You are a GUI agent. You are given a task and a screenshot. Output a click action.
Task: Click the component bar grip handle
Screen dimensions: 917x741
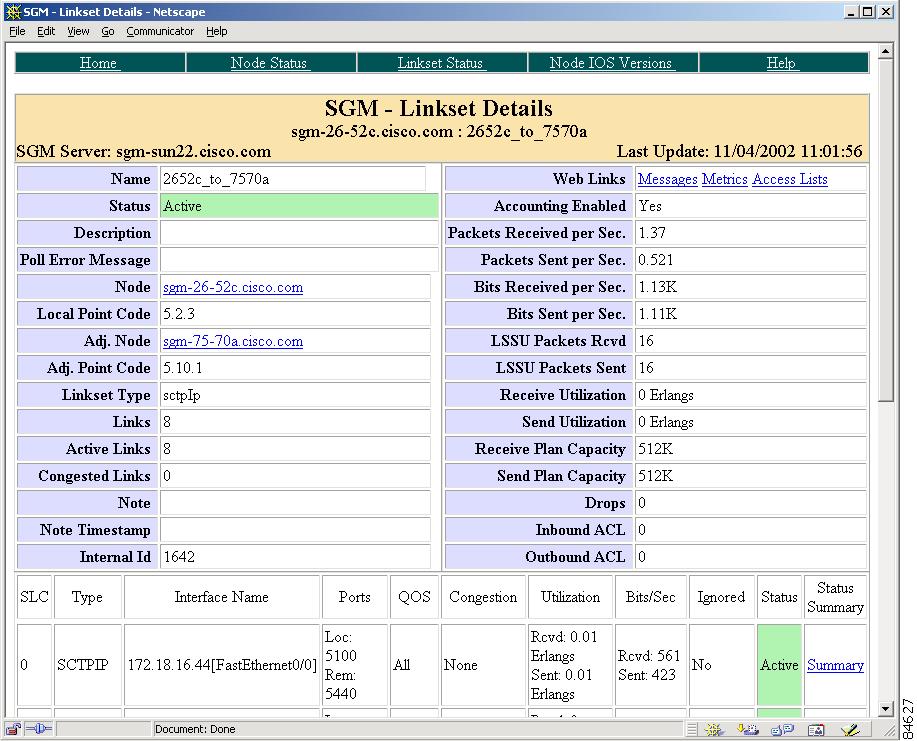point(692,729)
